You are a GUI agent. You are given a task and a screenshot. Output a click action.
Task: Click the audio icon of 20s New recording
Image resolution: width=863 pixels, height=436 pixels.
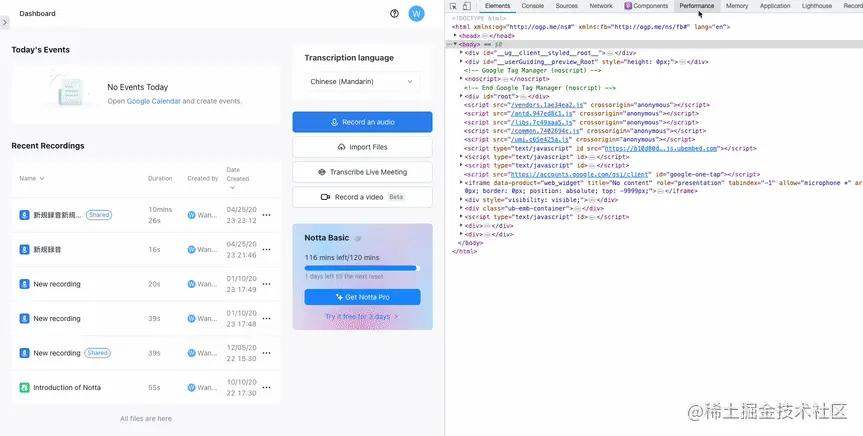(x=24, y=284)
